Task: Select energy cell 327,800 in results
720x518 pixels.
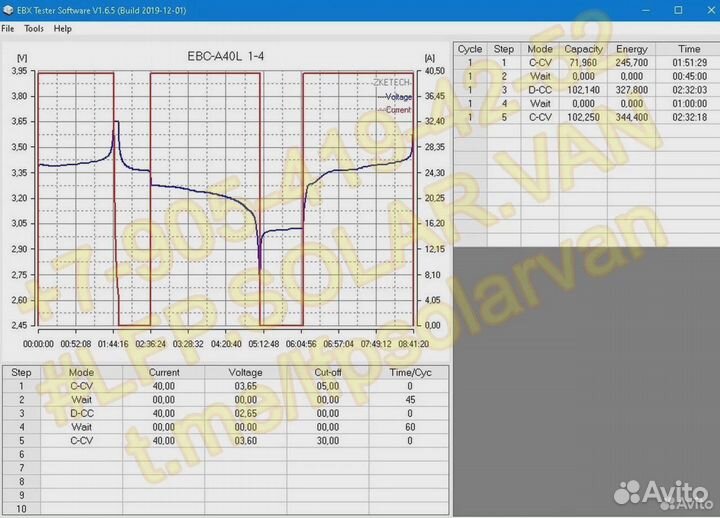Action: [631, 90]
